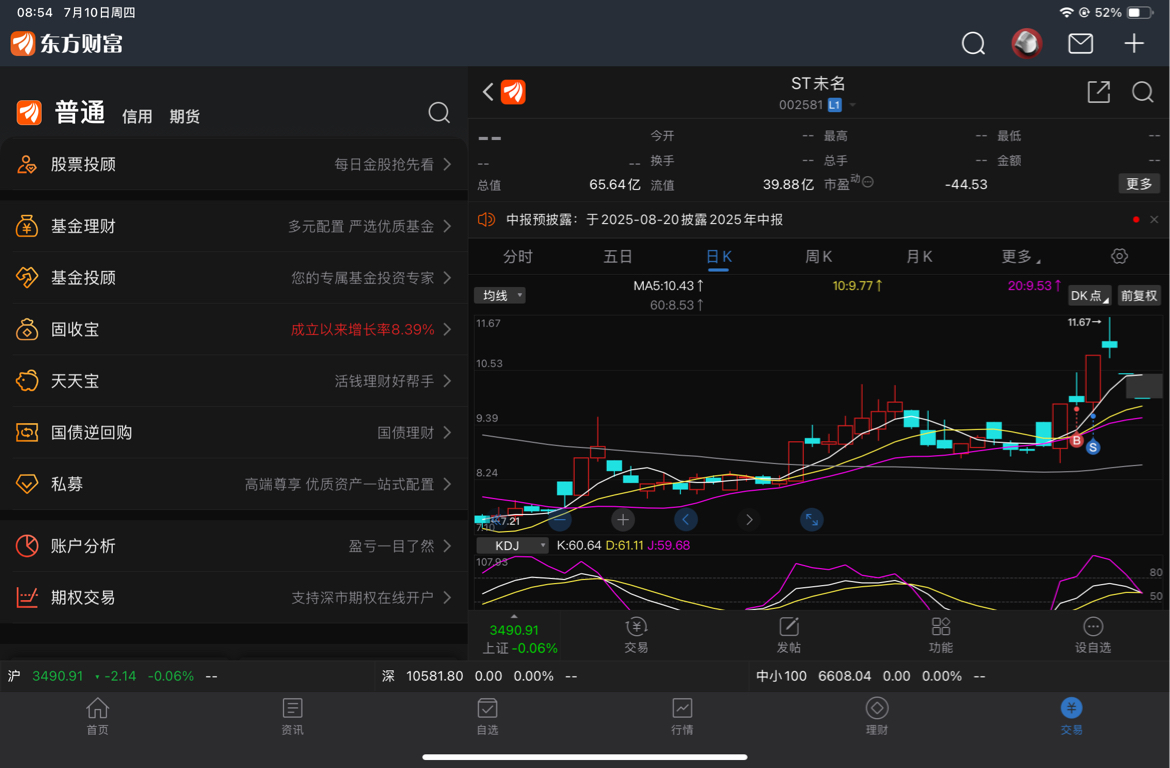Image resolution: width=1170 pixels, height=768 pixels.
Task: Go to 资讯 bottom tab
Action: coord(292,717)
